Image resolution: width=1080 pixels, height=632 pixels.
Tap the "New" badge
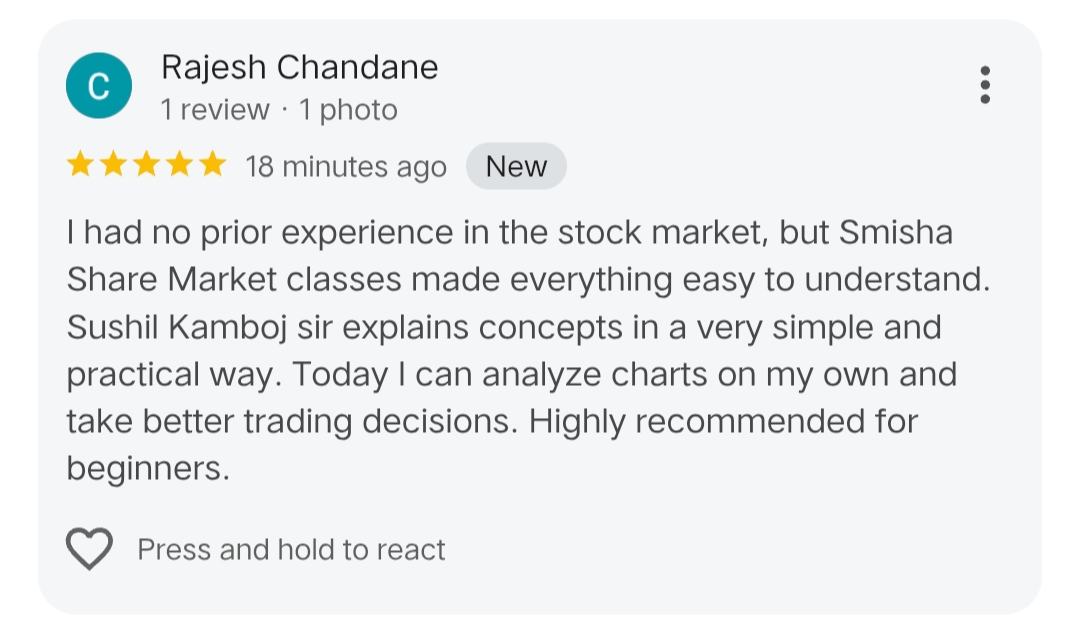click(516, 166)
